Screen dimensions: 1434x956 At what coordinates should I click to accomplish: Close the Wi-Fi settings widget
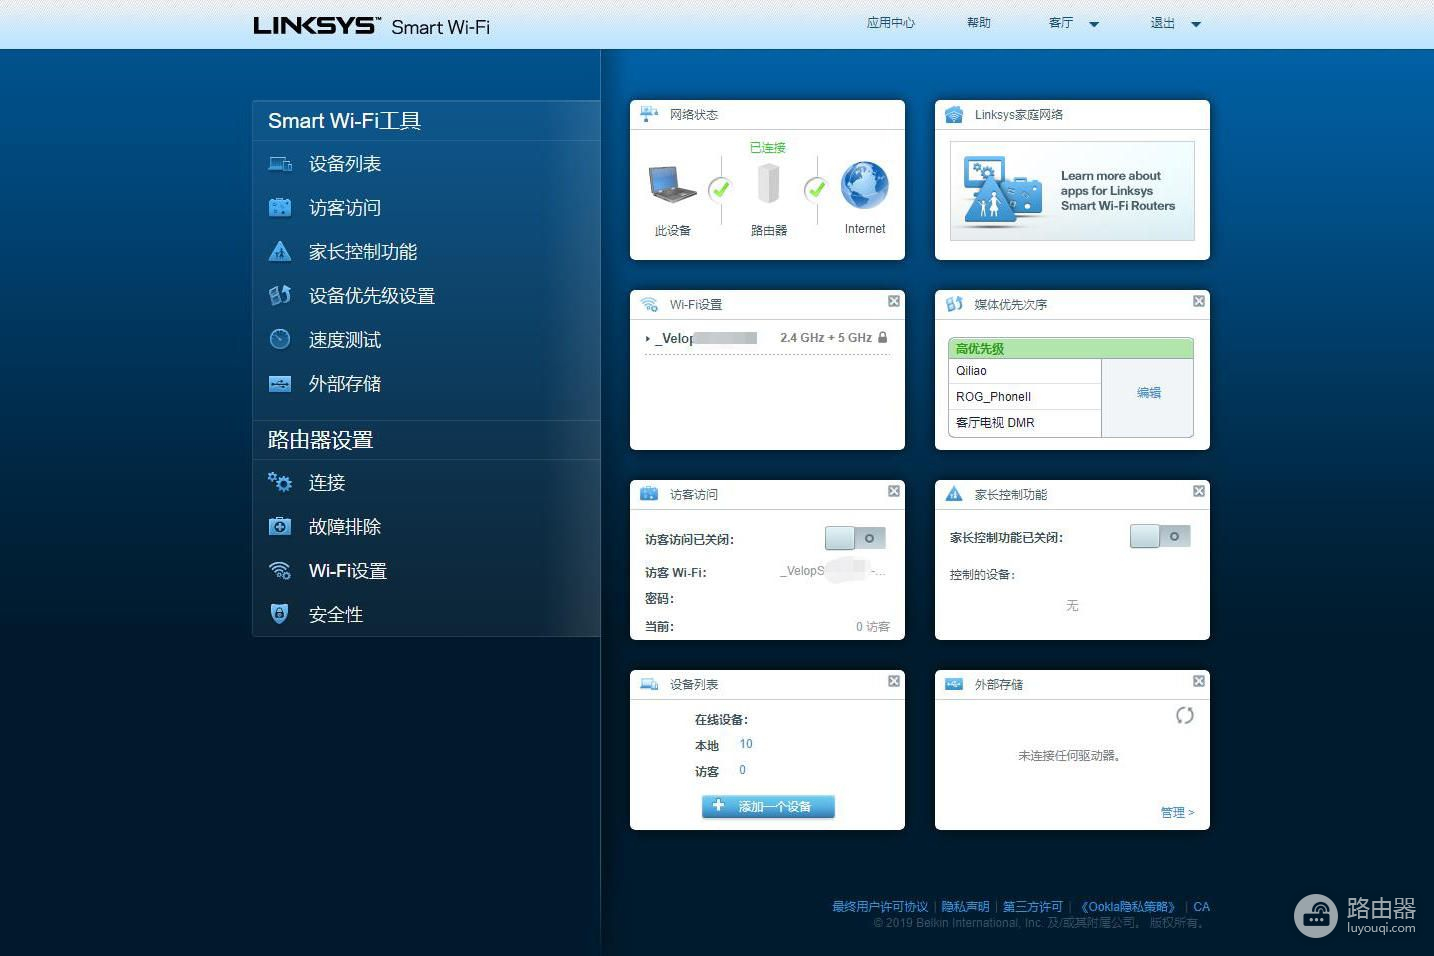pos(894,301)
